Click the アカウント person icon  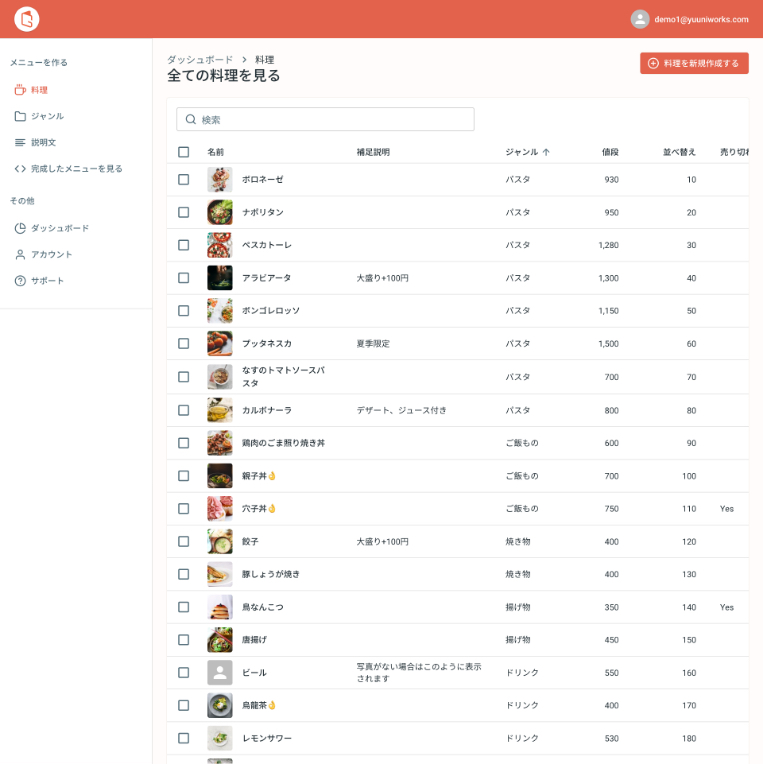click(20, 254)
